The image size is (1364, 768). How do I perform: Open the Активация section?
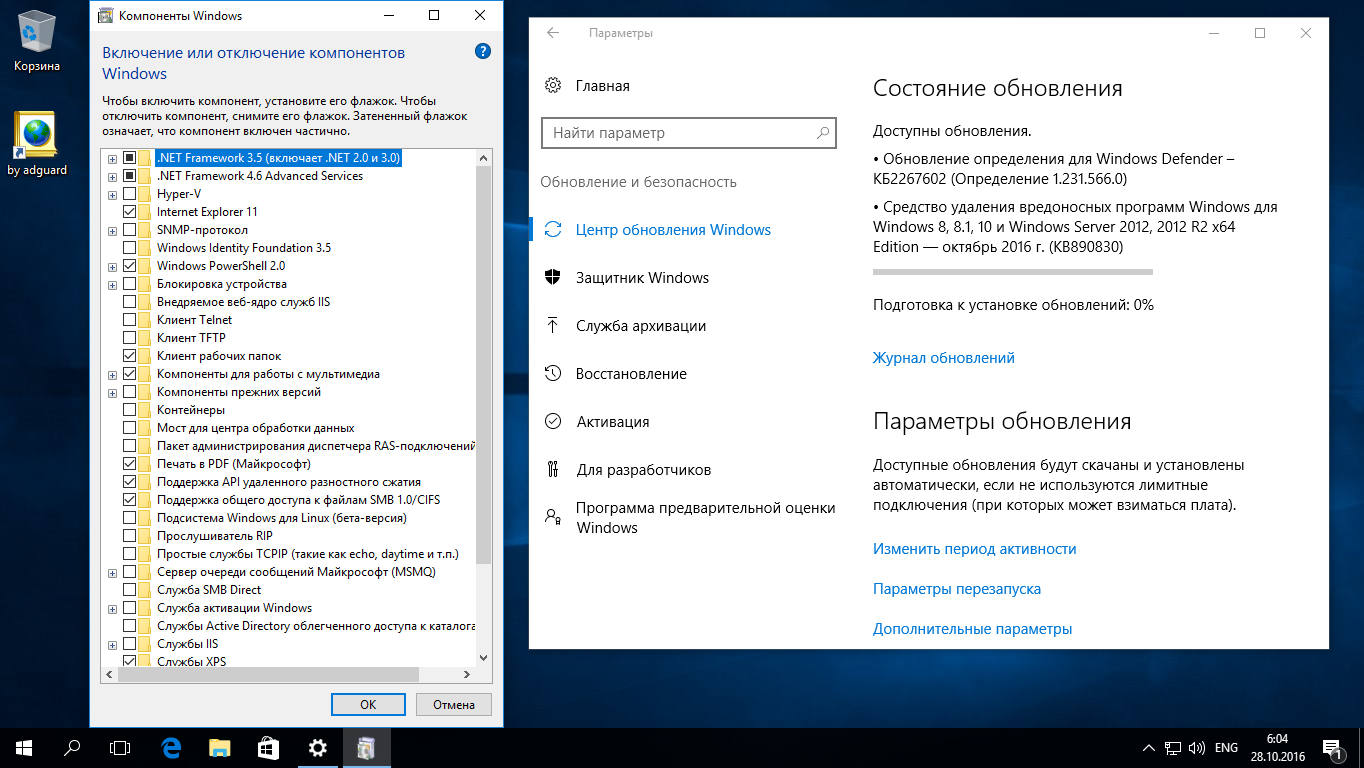(613, 422)
